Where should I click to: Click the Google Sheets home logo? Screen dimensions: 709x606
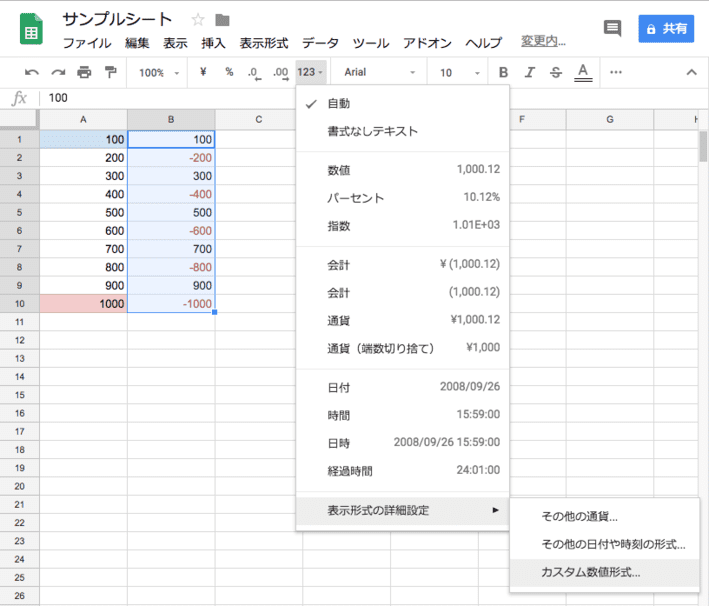32,30
